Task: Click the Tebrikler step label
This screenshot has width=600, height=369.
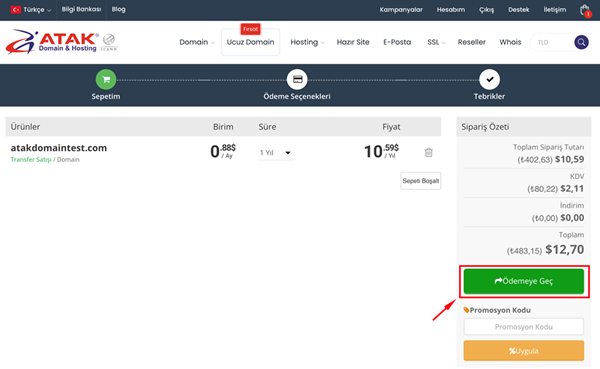Action: tap(489, 96)
